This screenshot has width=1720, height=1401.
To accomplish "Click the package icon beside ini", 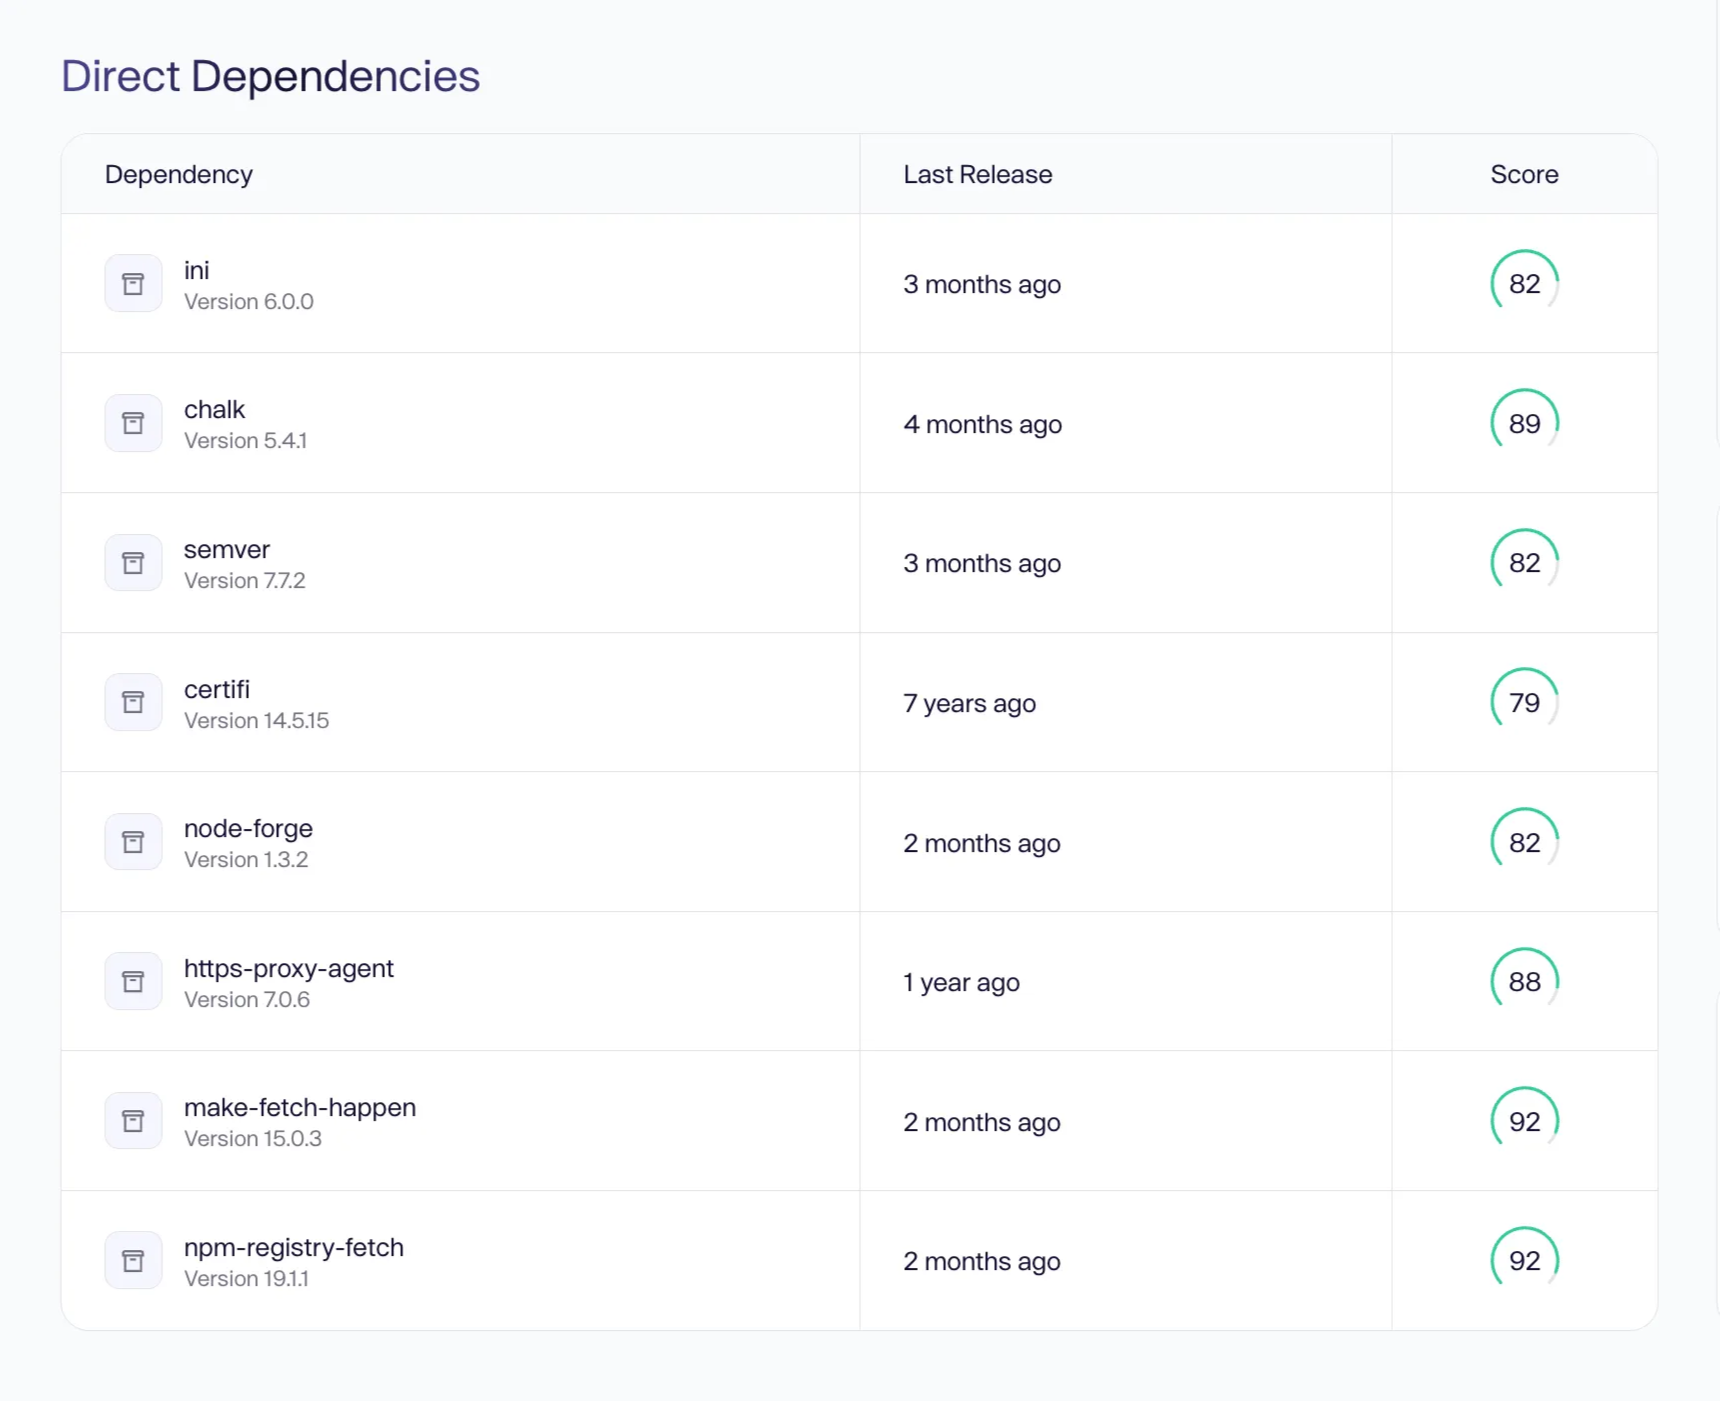I will click(133, 284).
